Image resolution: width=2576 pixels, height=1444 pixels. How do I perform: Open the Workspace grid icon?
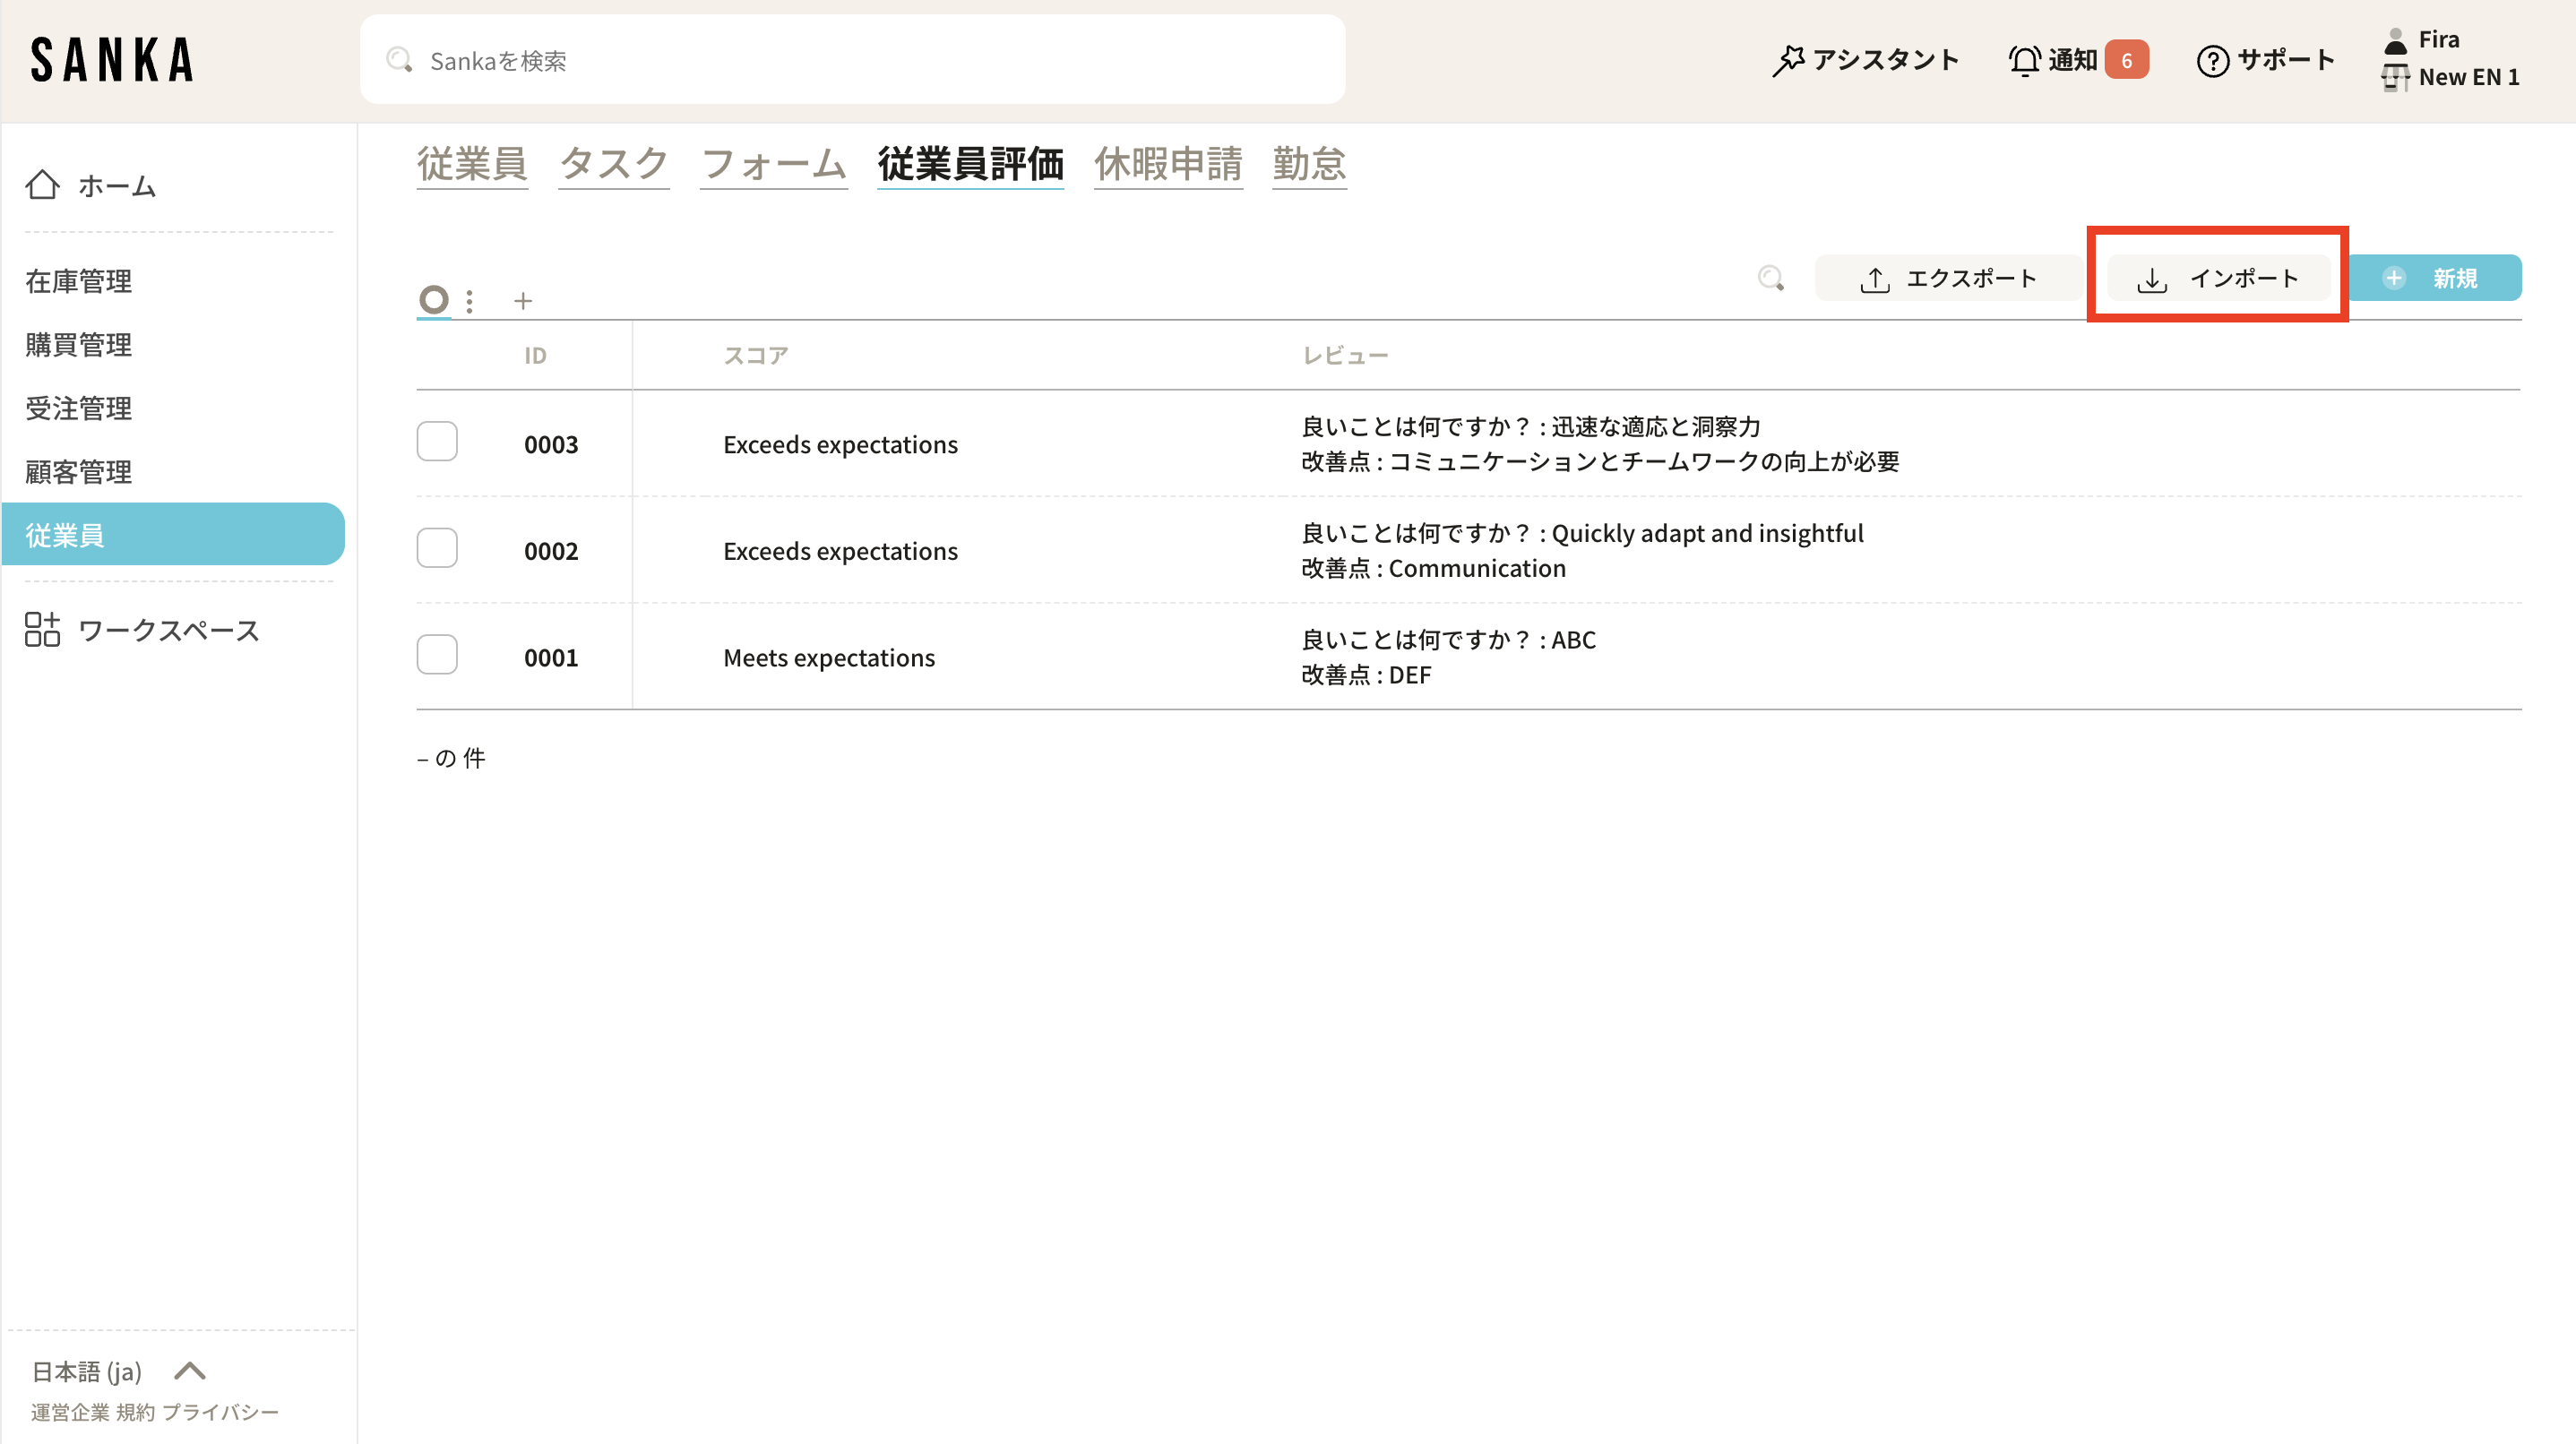click(x=42, y=630)
